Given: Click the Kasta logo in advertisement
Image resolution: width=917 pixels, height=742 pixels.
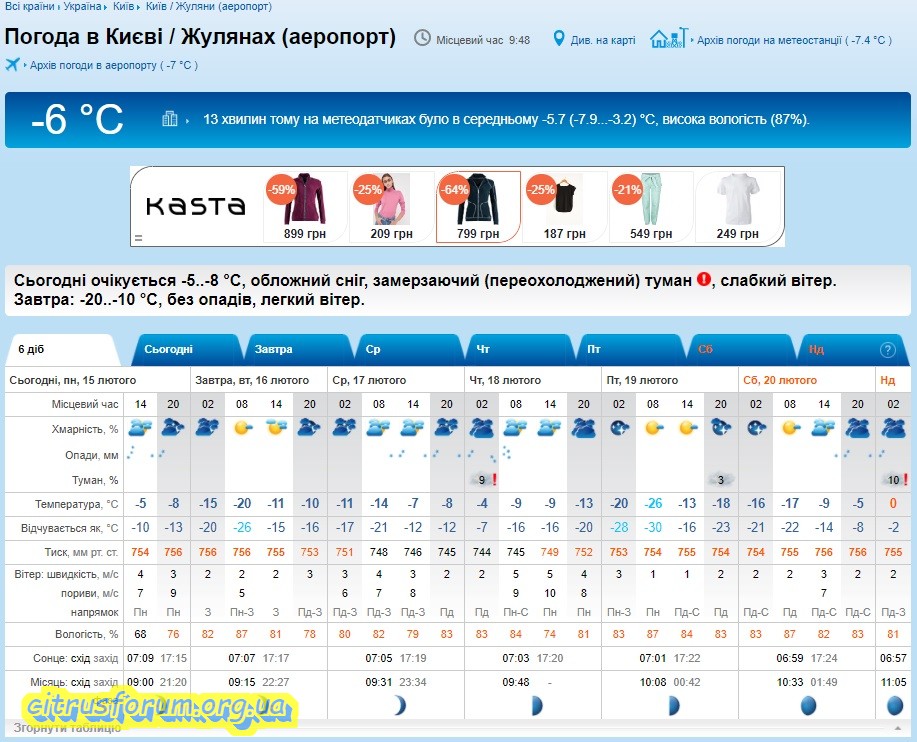Looking at the screenshot, I should point(196,206).
